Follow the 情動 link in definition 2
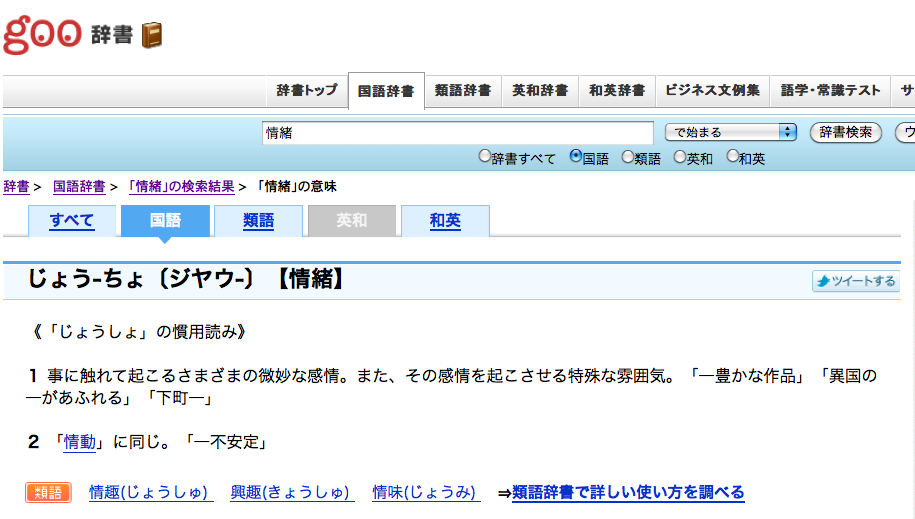The image size is (915, 519). click(80, 441)
